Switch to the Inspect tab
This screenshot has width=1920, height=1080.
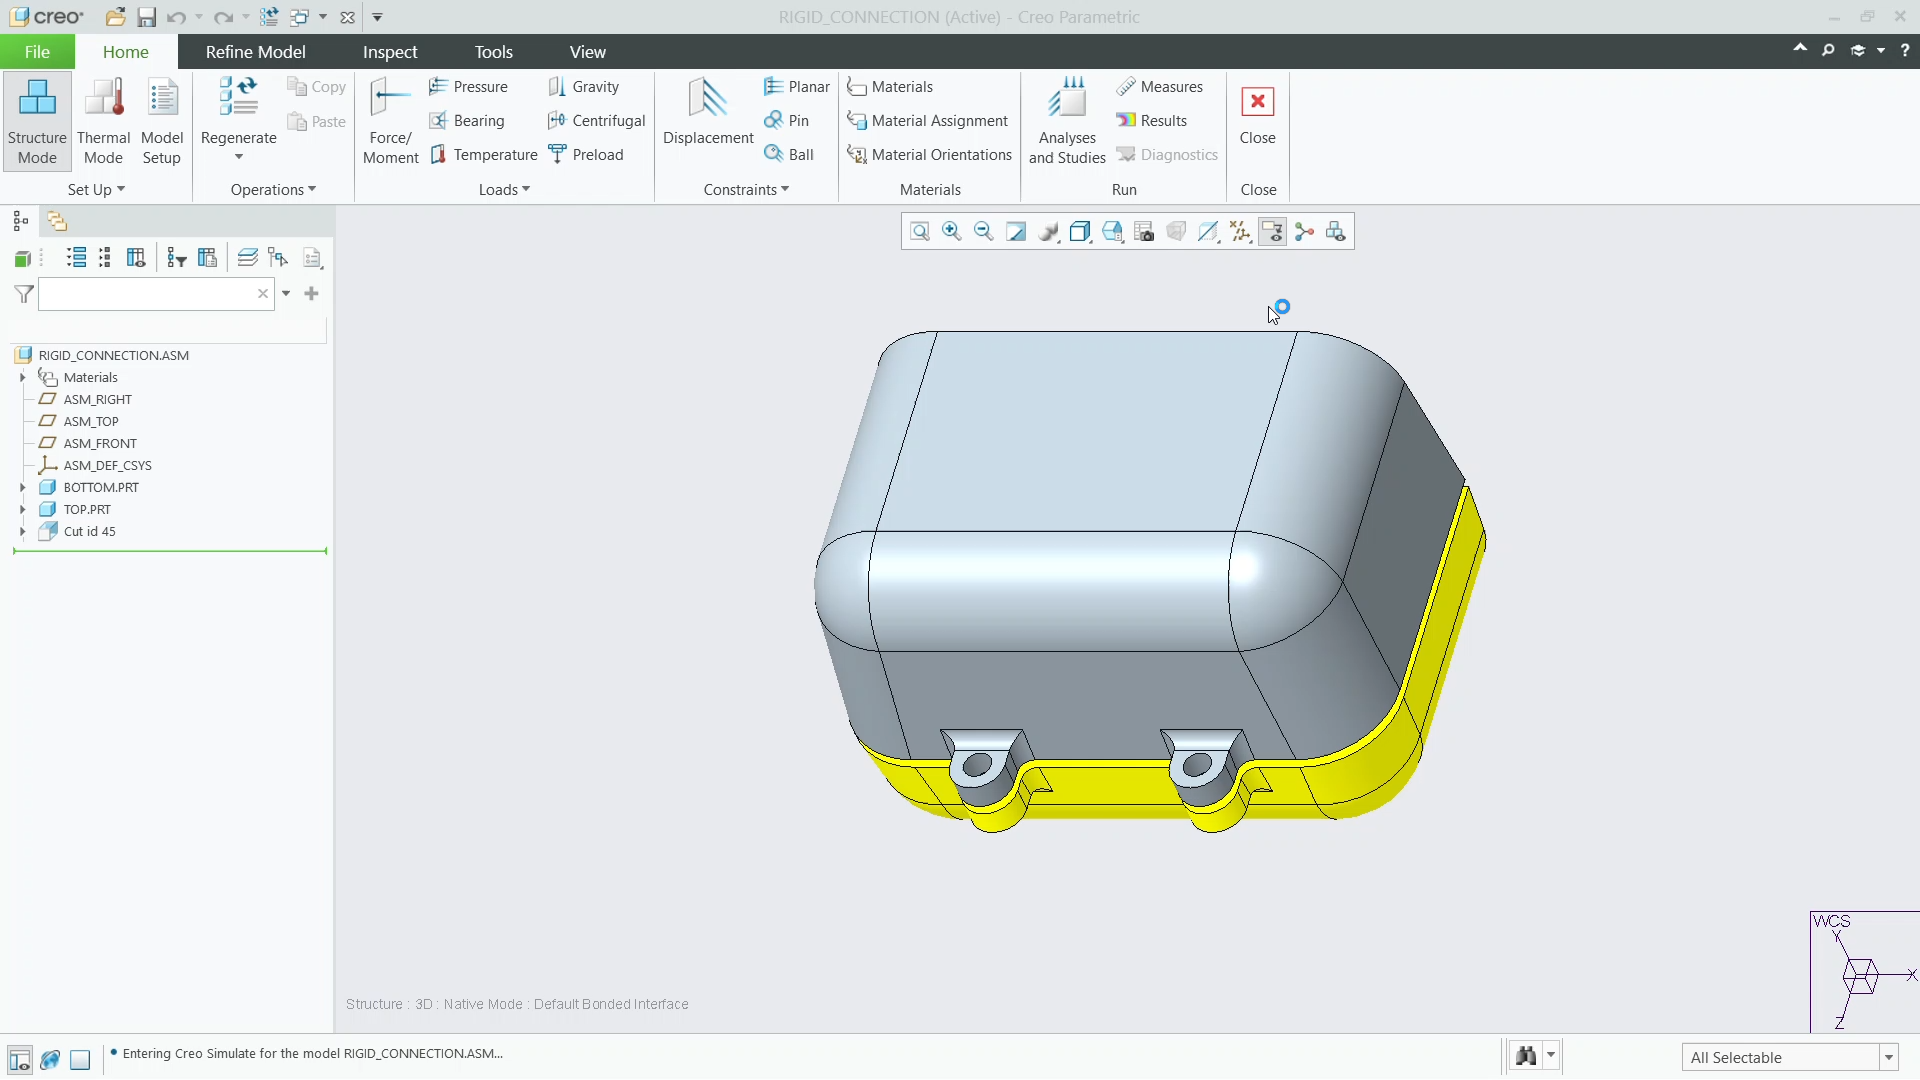[x=390, y=52]
